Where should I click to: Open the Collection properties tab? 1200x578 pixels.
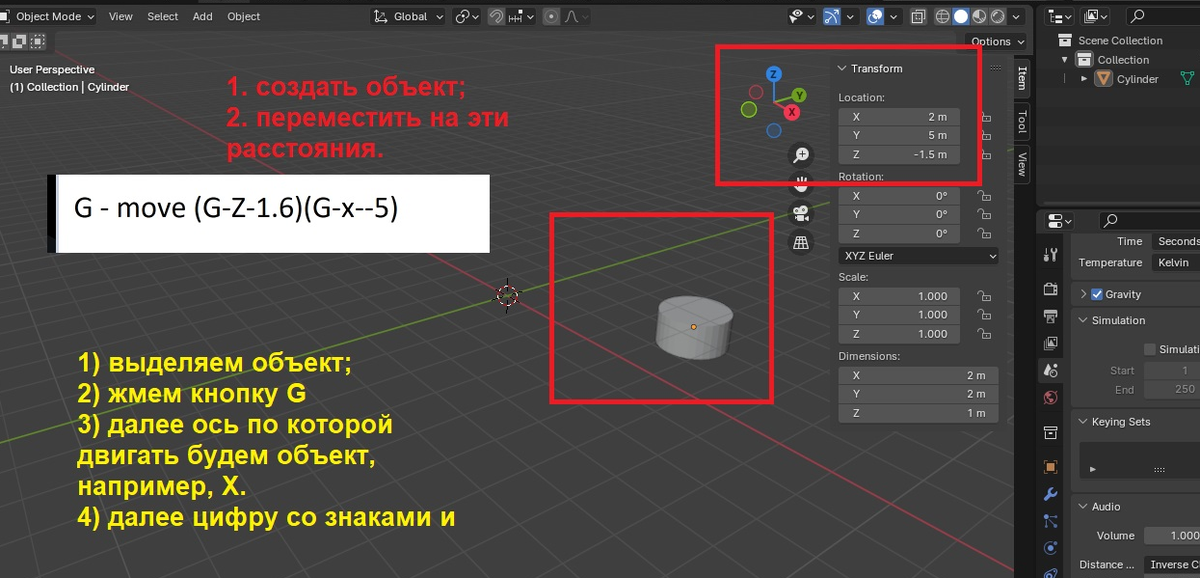click(1050, 432)
